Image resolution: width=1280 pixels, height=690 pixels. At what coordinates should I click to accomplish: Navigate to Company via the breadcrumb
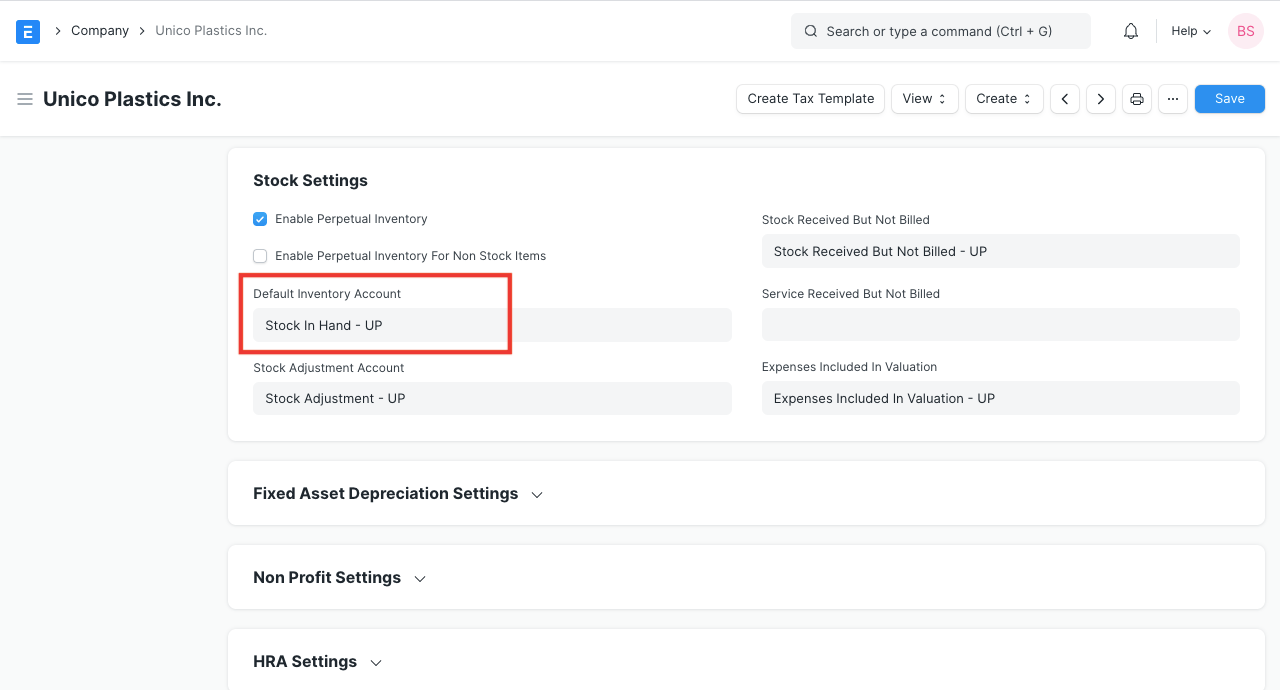(x=99, y=31)
